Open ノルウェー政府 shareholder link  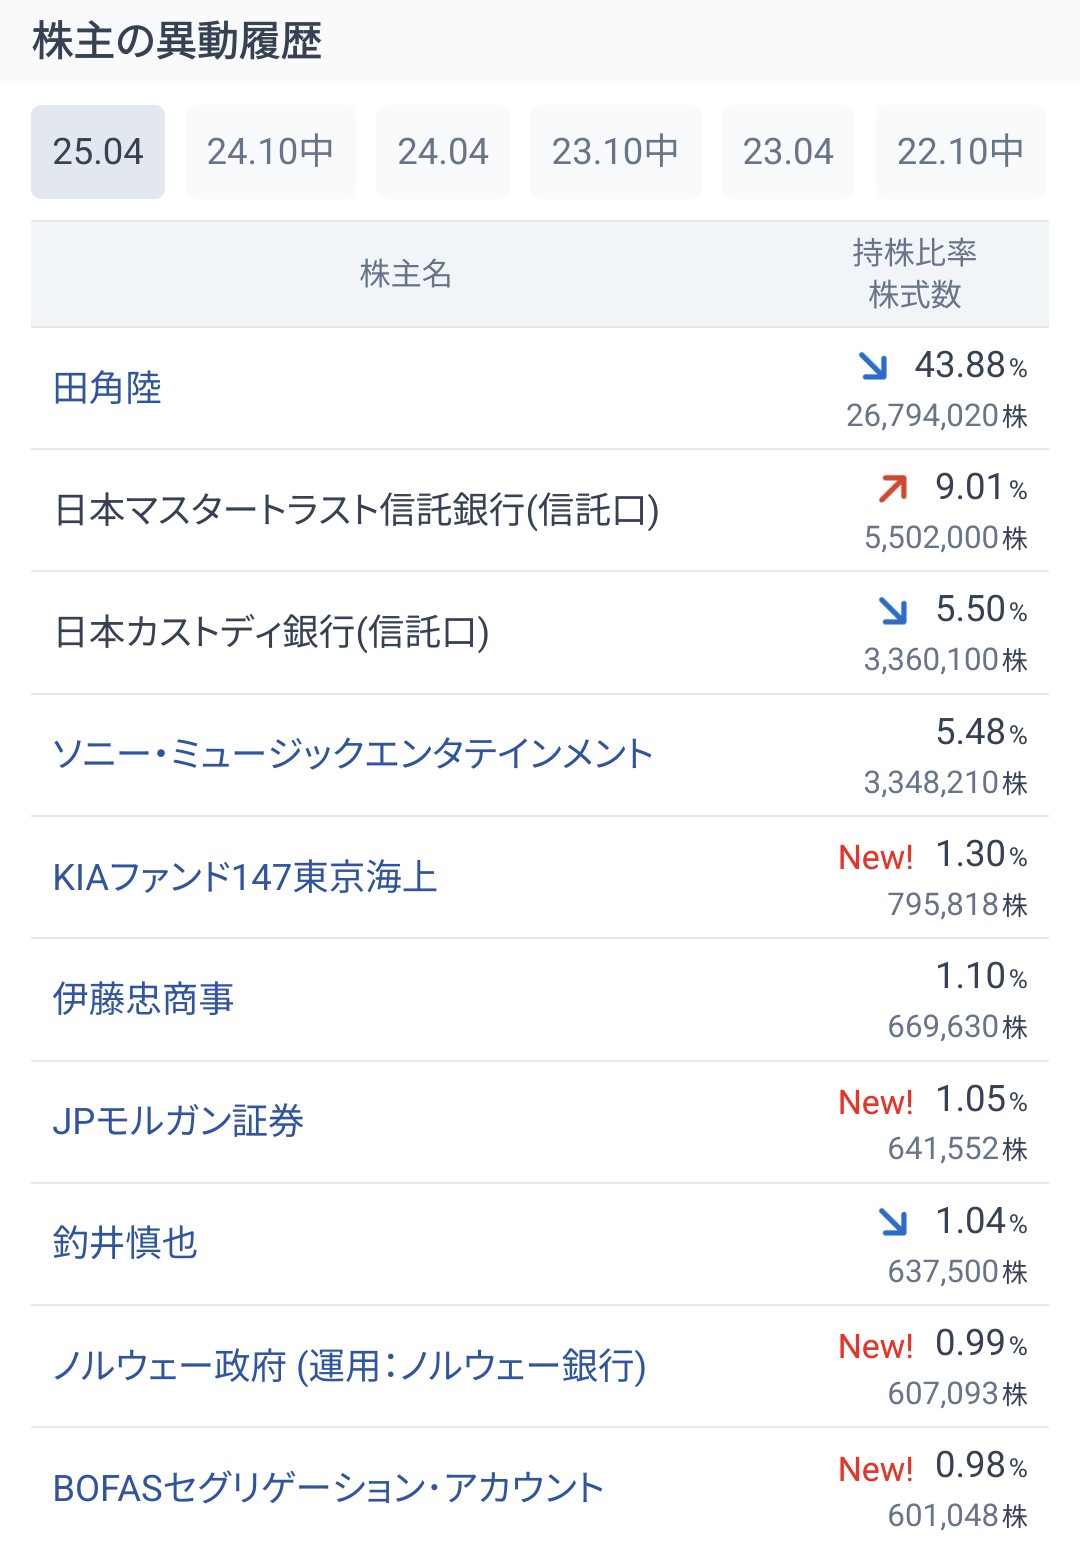tap(349, 1365)
